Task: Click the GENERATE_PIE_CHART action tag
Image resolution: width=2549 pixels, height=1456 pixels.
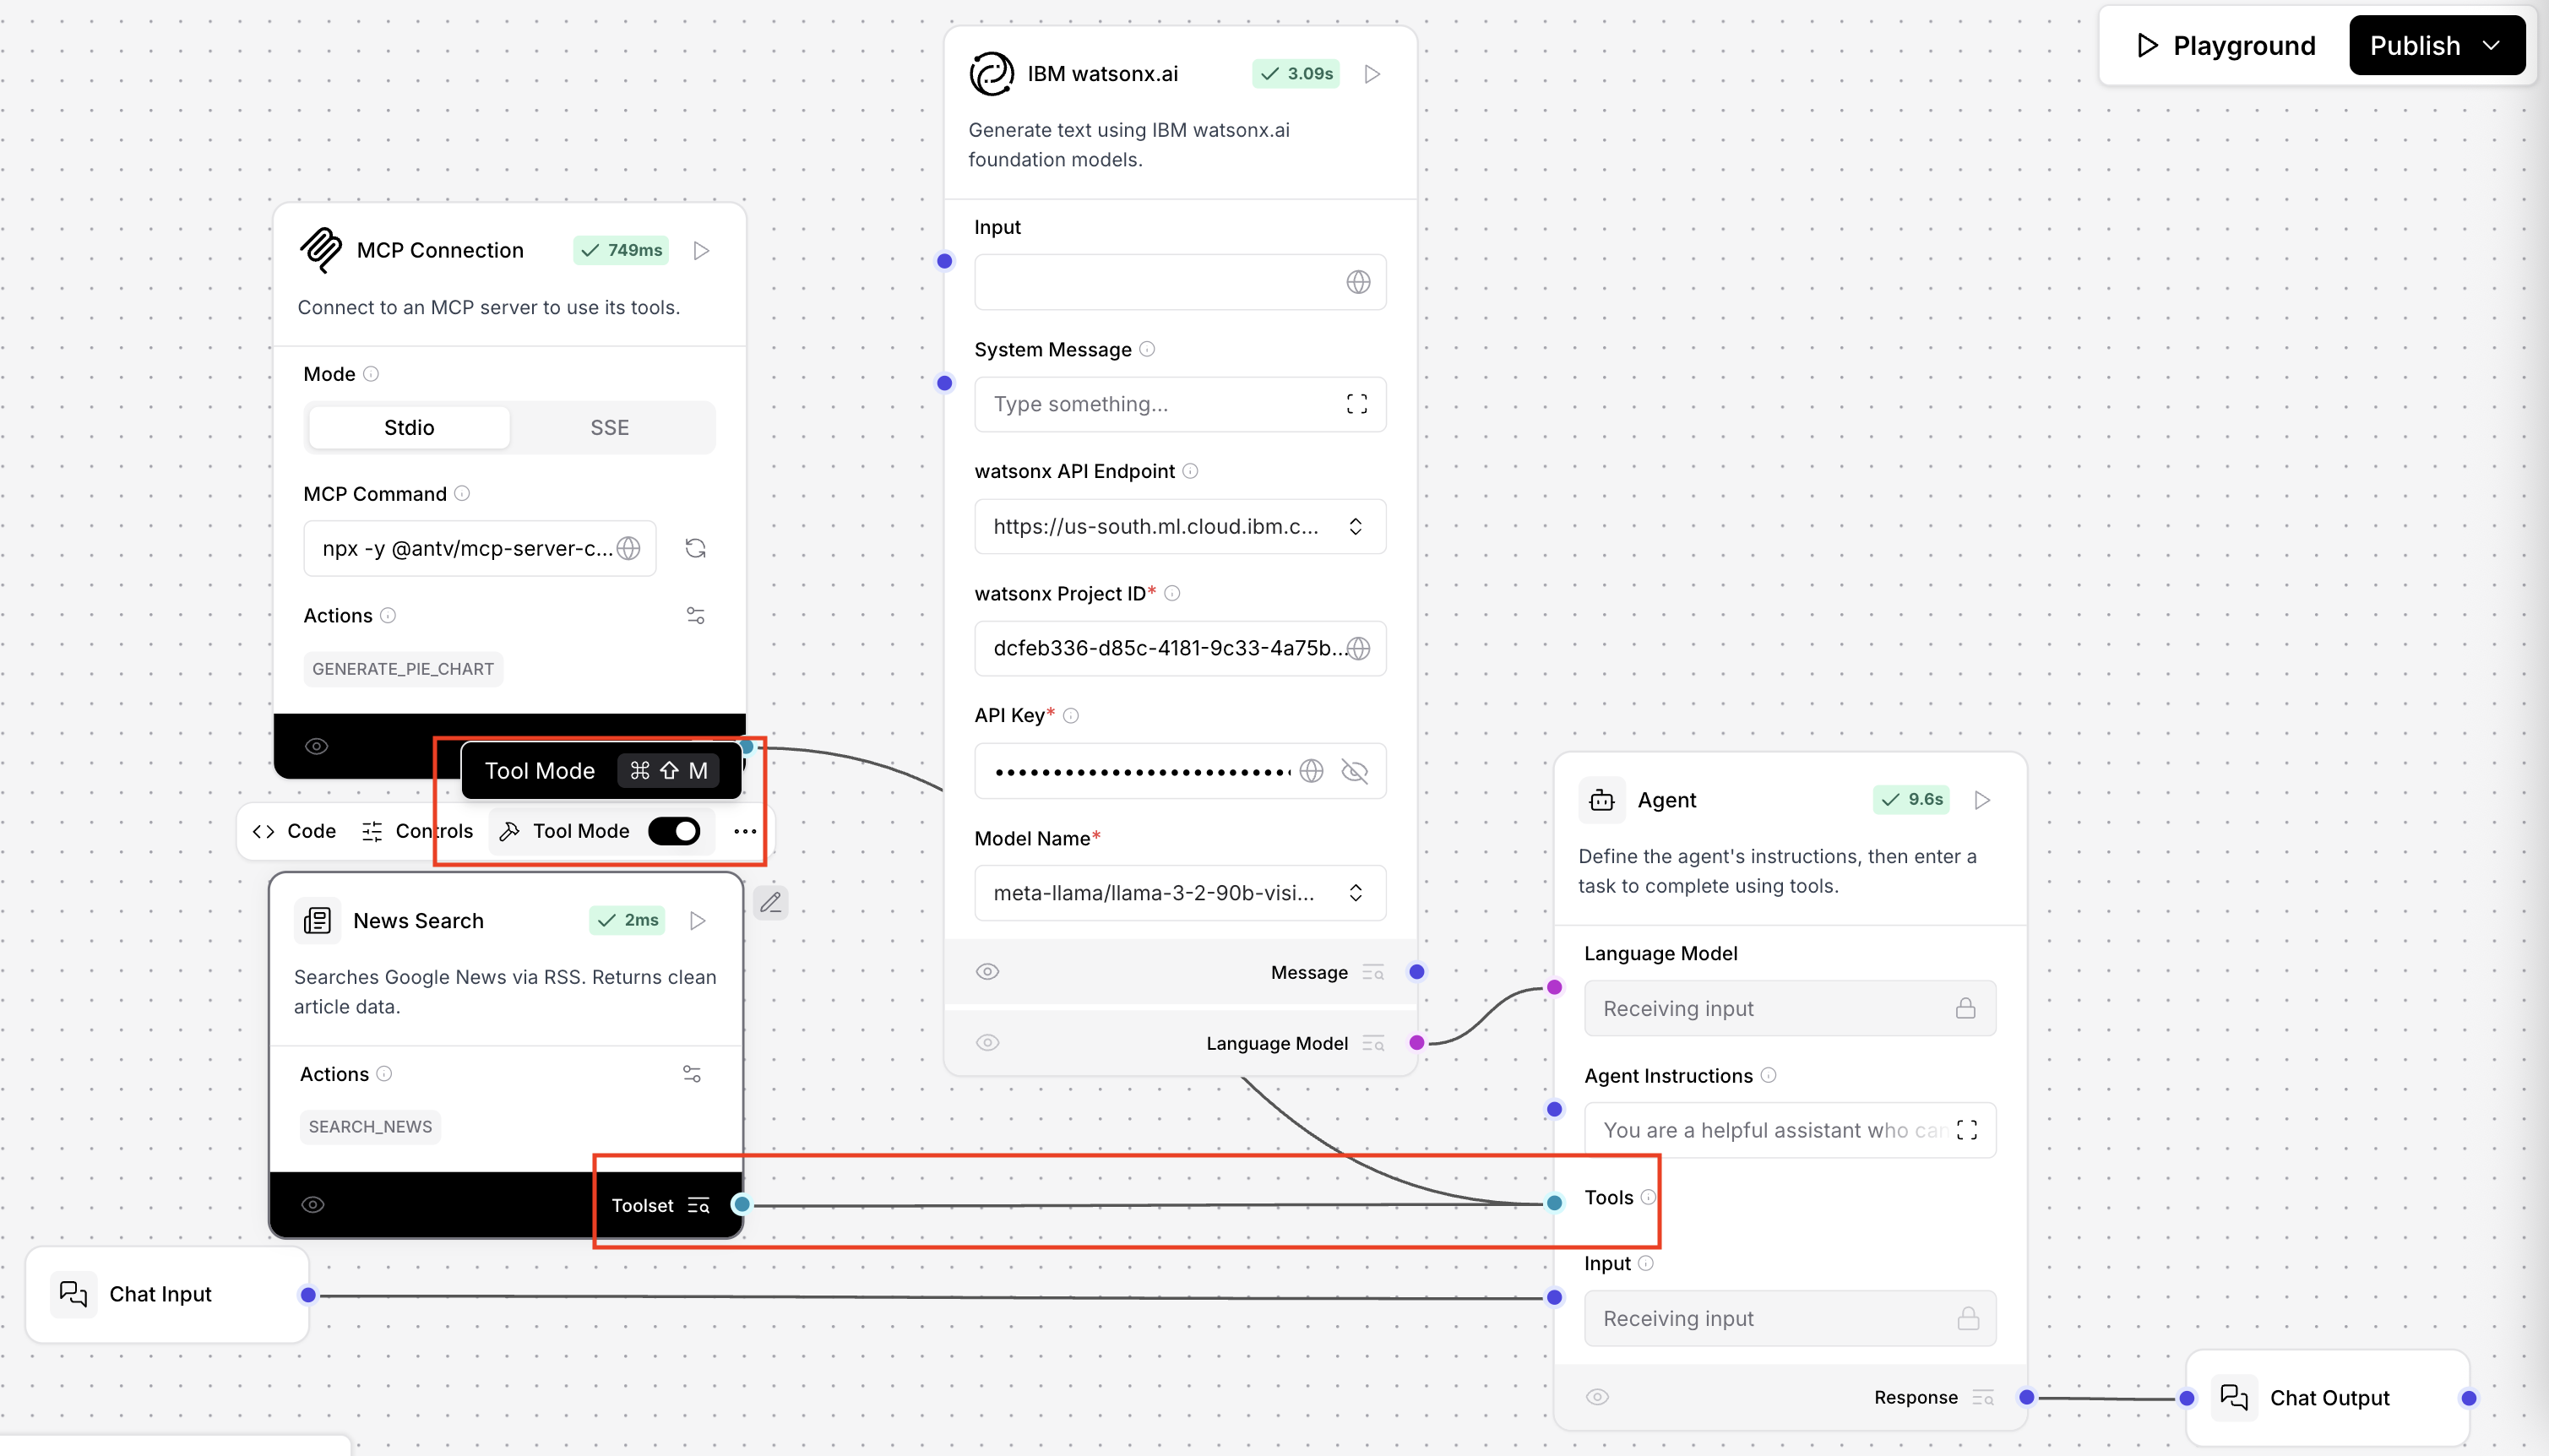Action: [x=403, y=669]
